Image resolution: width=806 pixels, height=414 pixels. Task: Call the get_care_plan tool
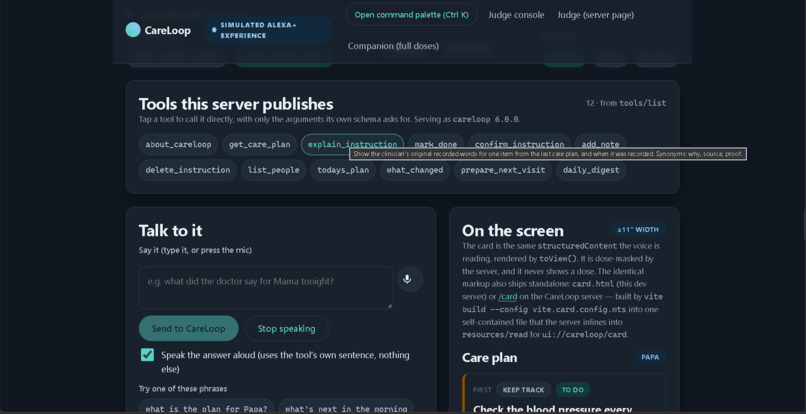(x=260, y=145)
